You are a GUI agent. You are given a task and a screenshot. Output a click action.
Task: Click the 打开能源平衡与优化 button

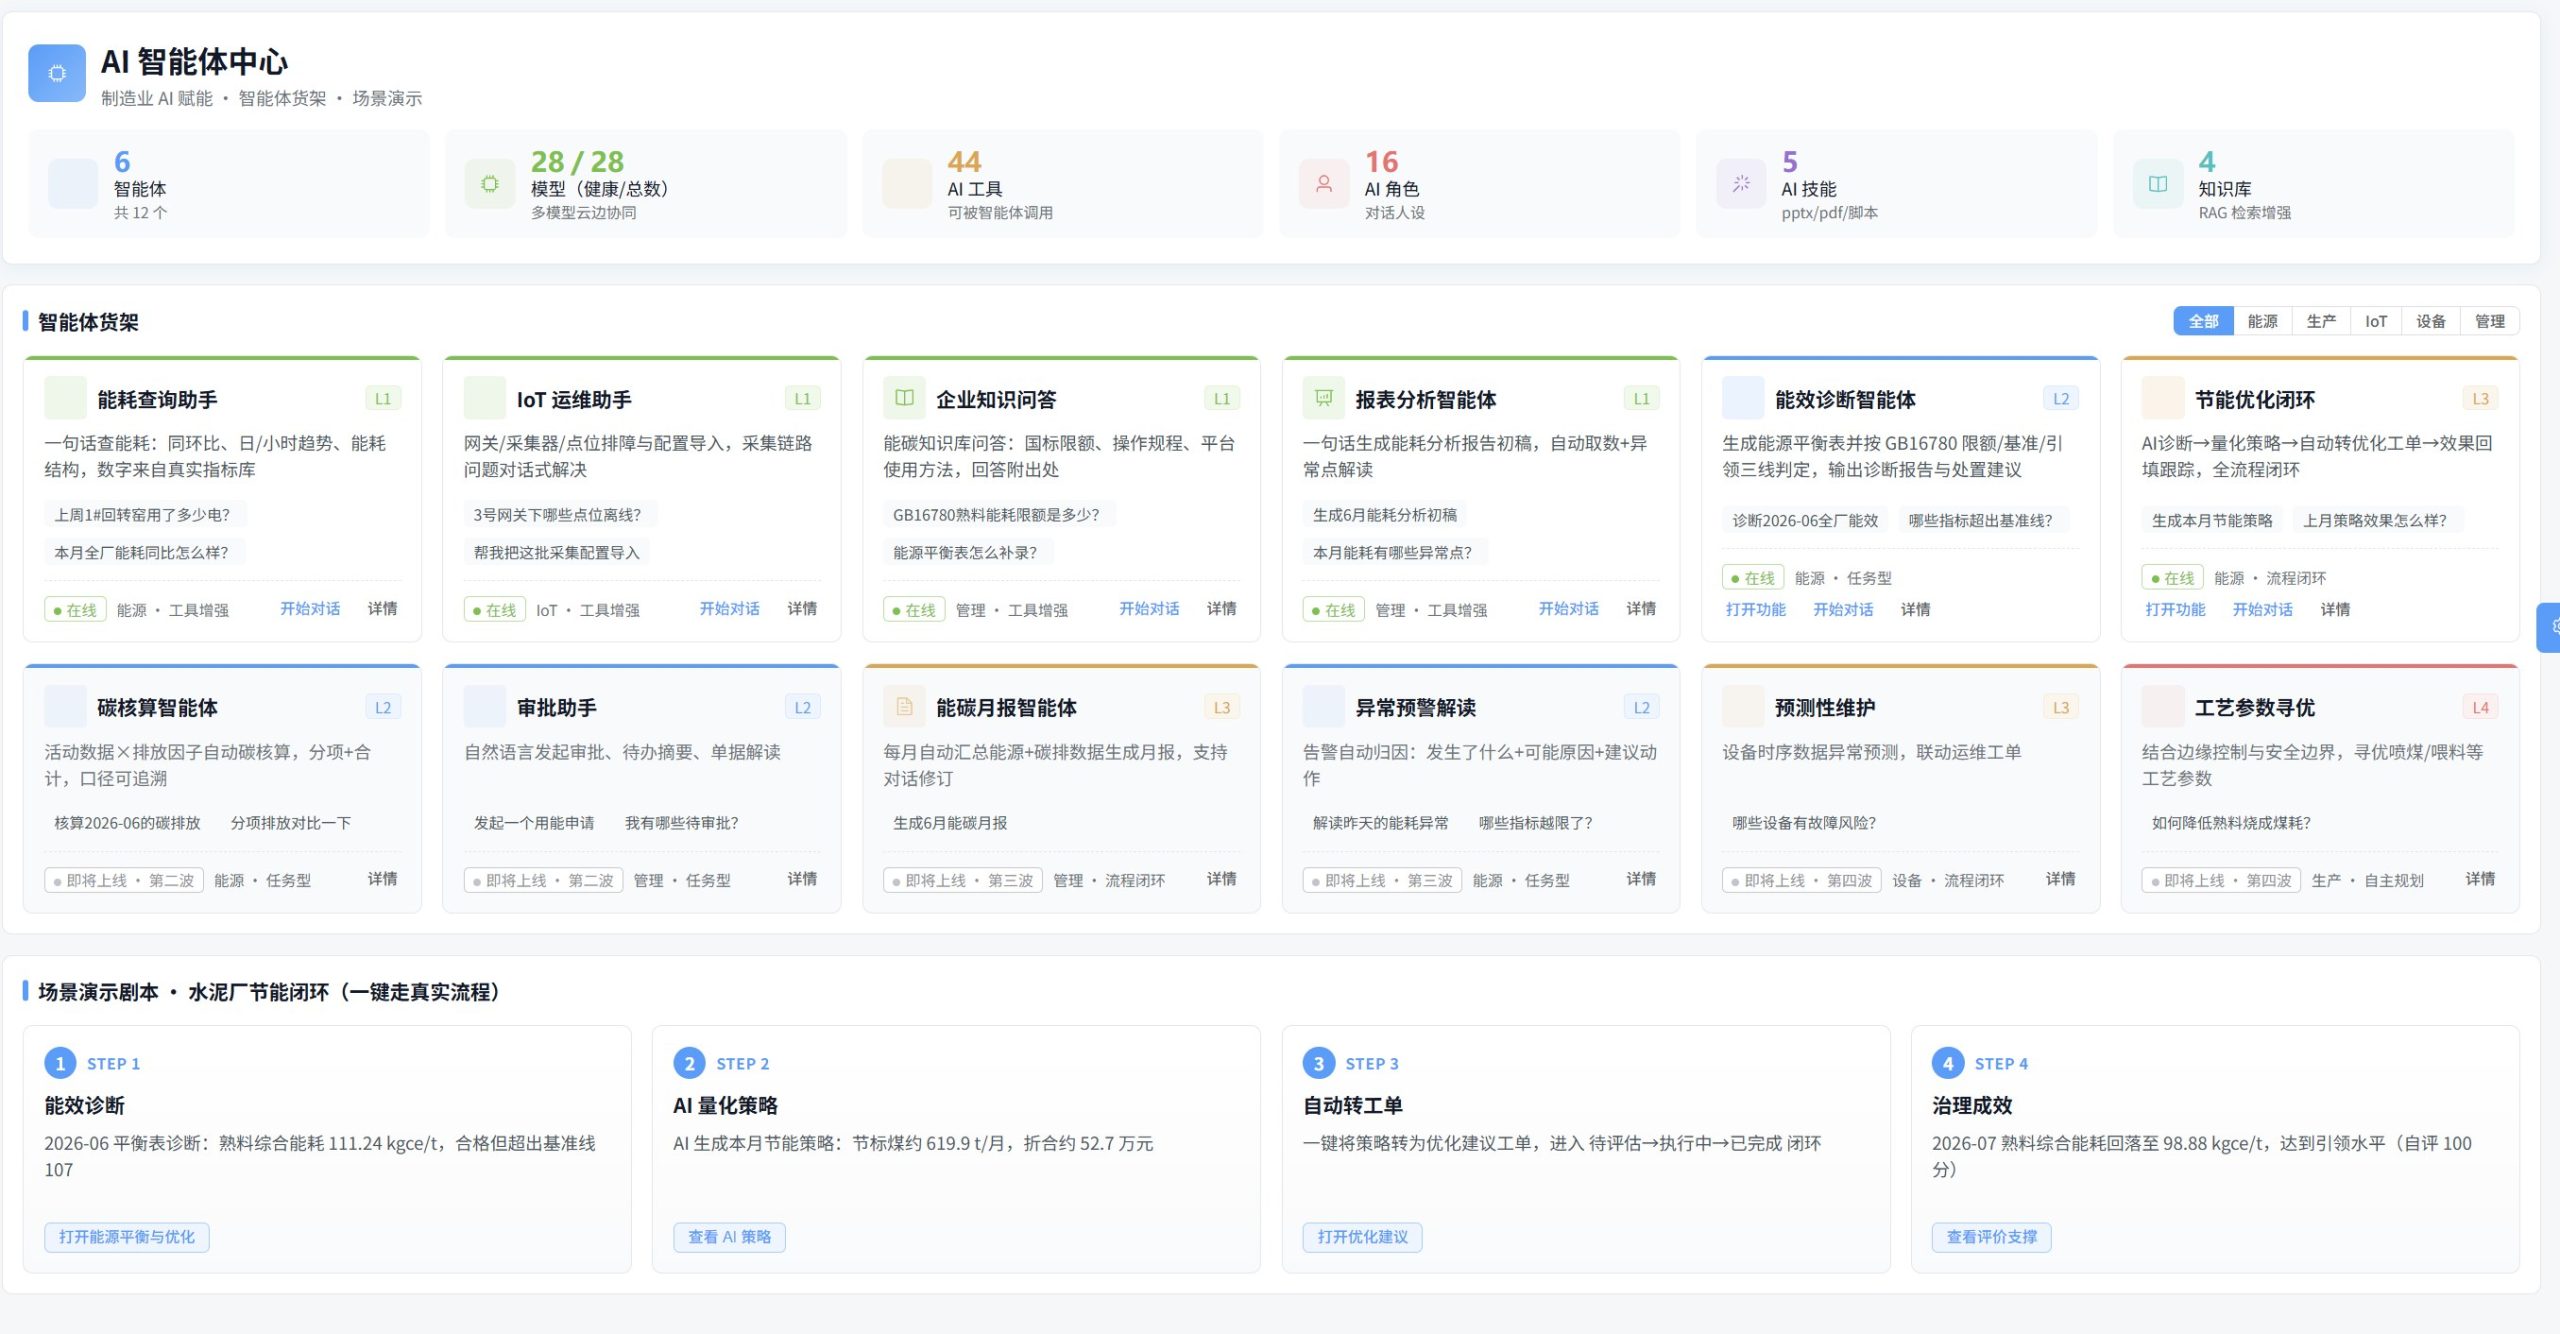(x=127, y=1237)
